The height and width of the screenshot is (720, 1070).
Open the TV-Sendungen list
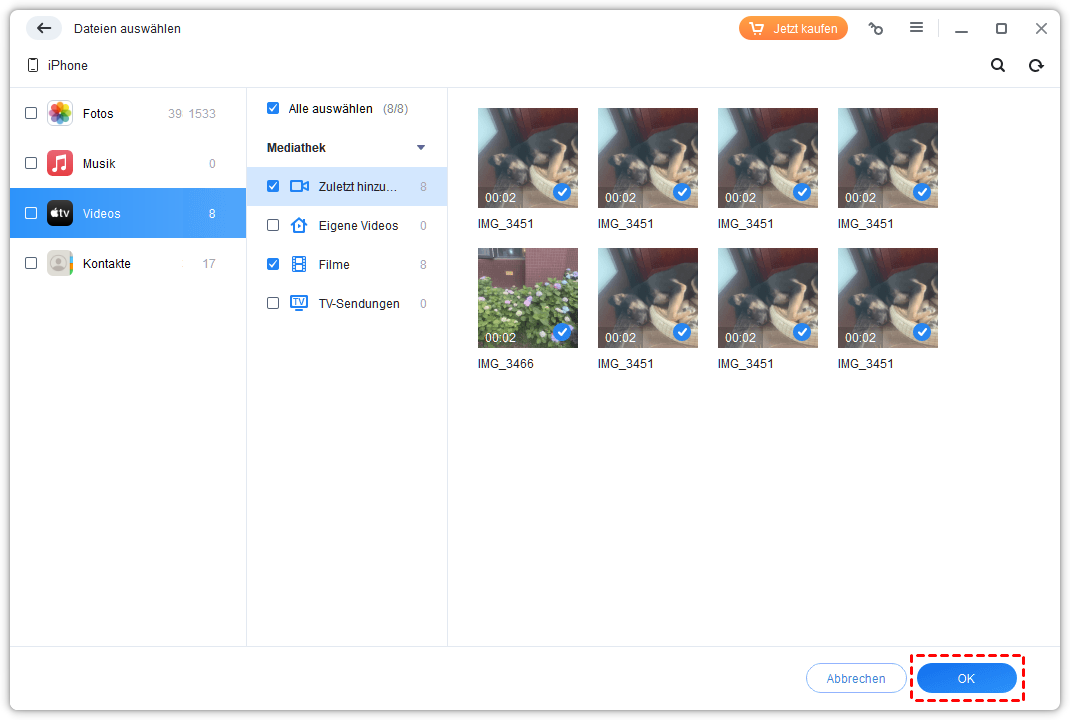[347, 303]
